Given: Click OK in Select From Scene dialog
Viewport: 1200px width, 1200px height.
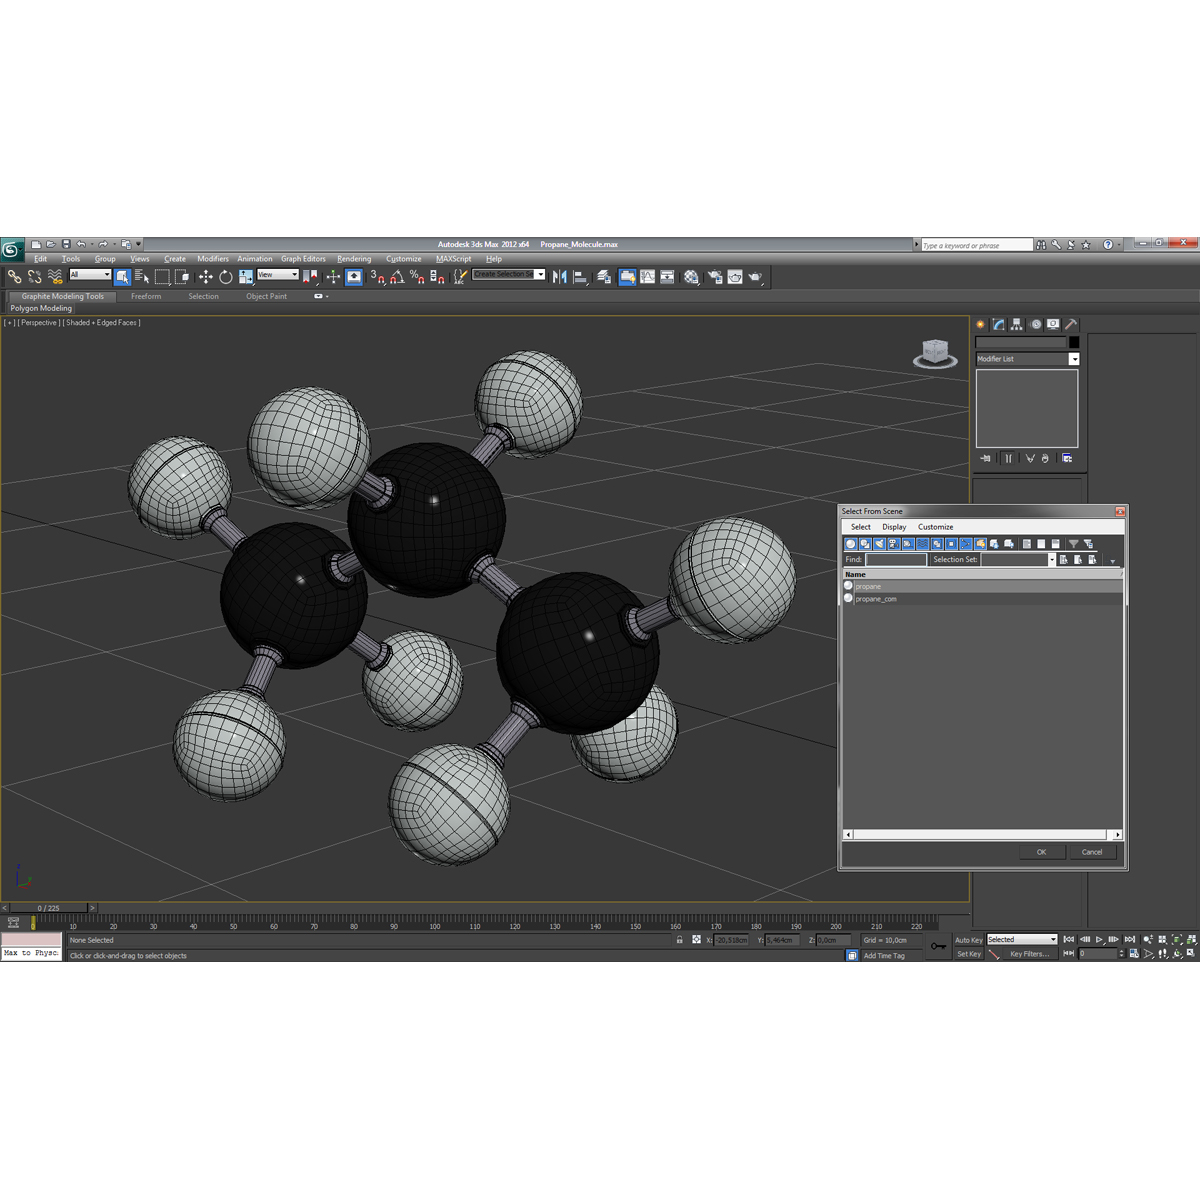Looking at the screenshot, I should click(x=1041, y=851).
